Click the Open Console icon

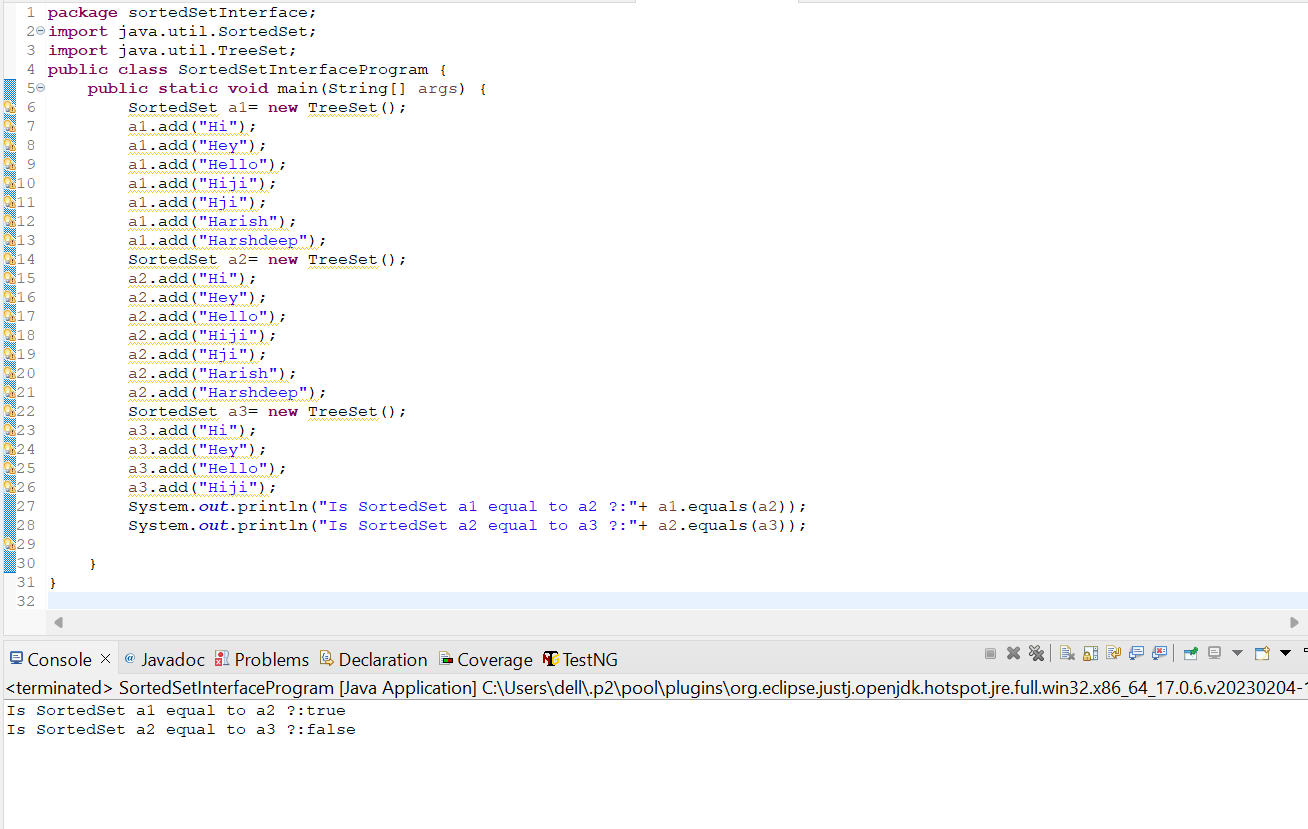pos(1262,653)
